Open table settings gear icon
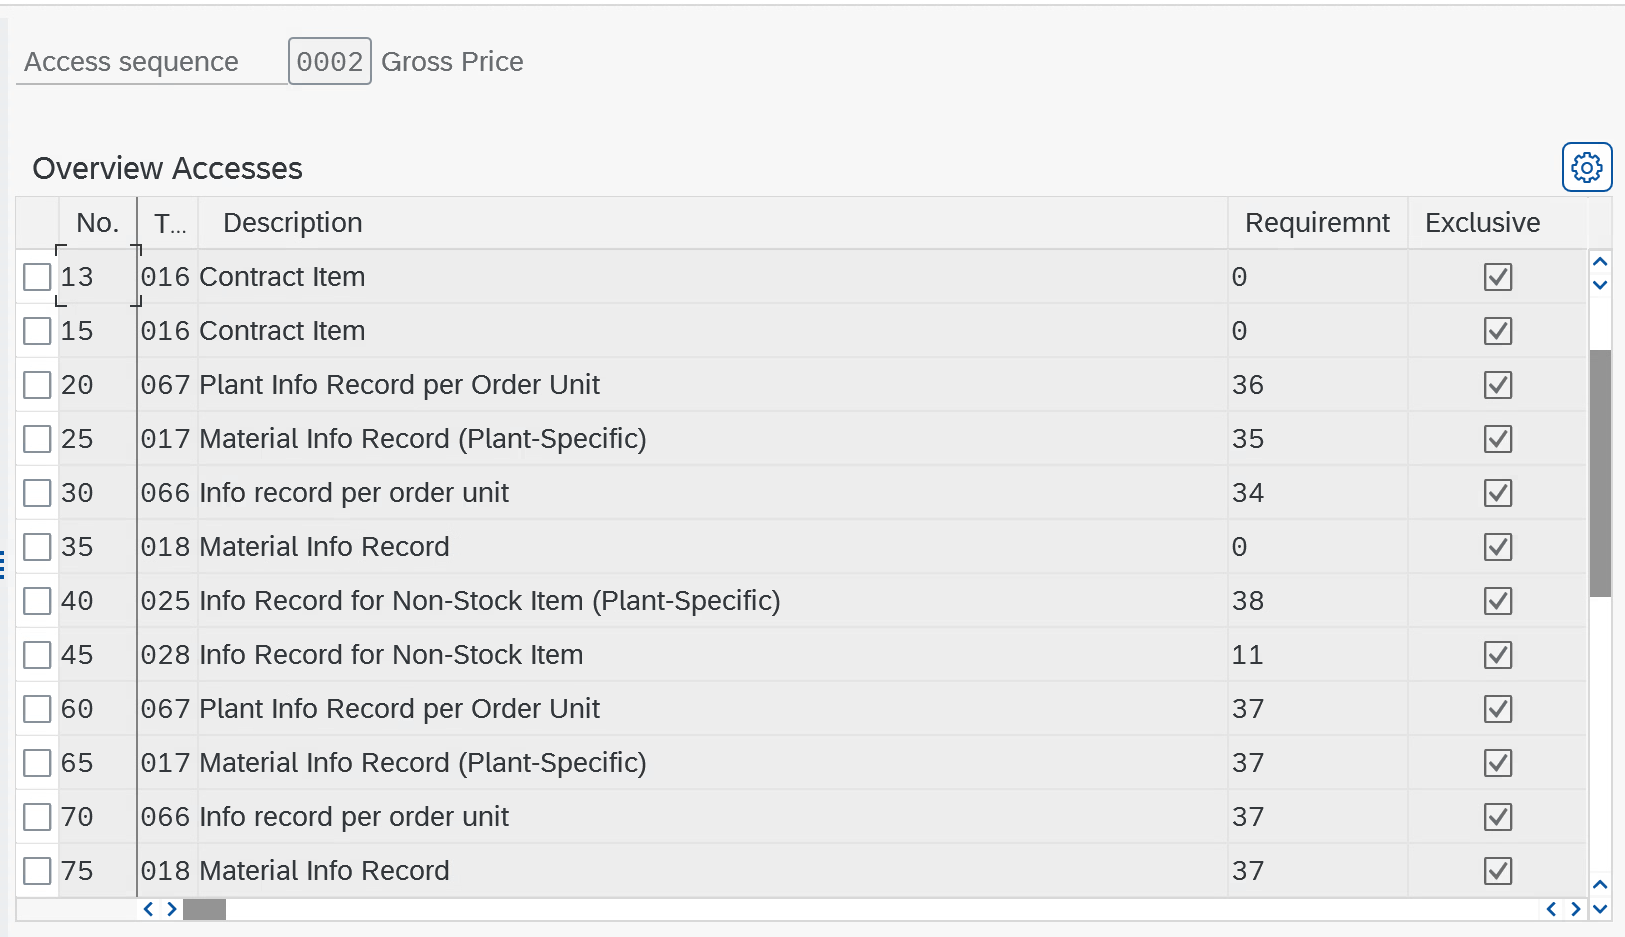 coord(1587,167)
